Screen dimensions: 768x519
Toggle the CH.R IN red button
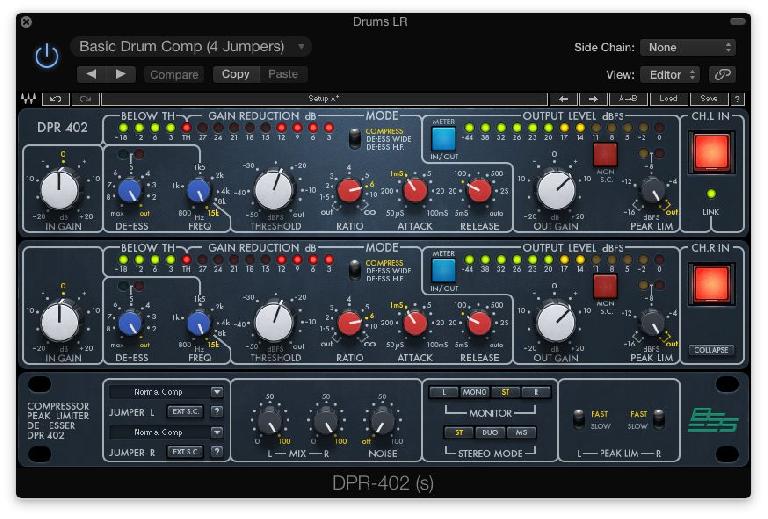(x=712, y=283)
